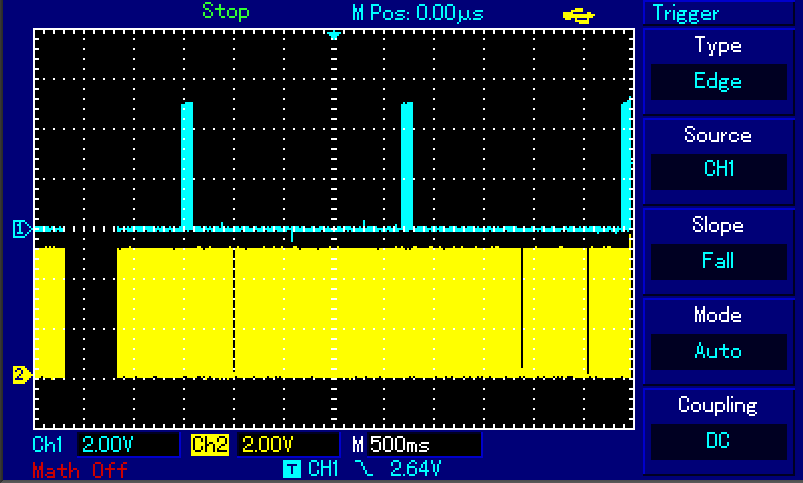Screen dimensions: 803x483
Task: Click the yellow Ch2 label
Action: click(x=209, y=444)
